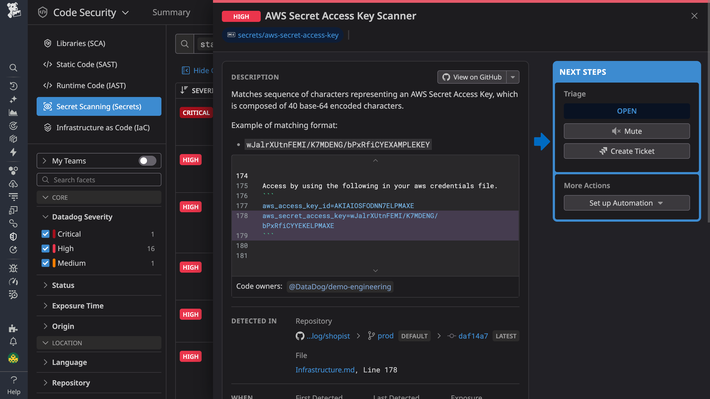The height and width of the screenshot is (399, 710).
Task: Click the secrets/aws-secret-access-key rule tag
Action: coord(283,35)
